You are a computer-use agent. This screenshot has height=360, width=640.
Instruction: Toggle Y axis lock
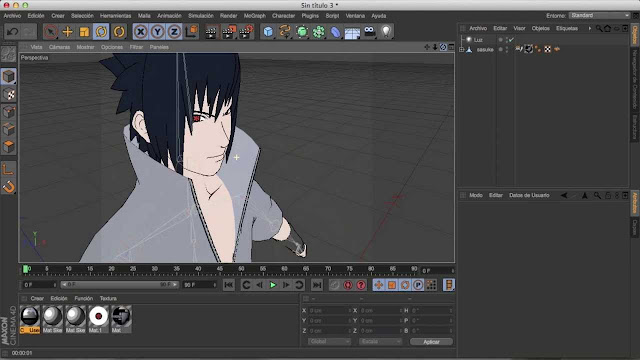(x=158, y=31)
